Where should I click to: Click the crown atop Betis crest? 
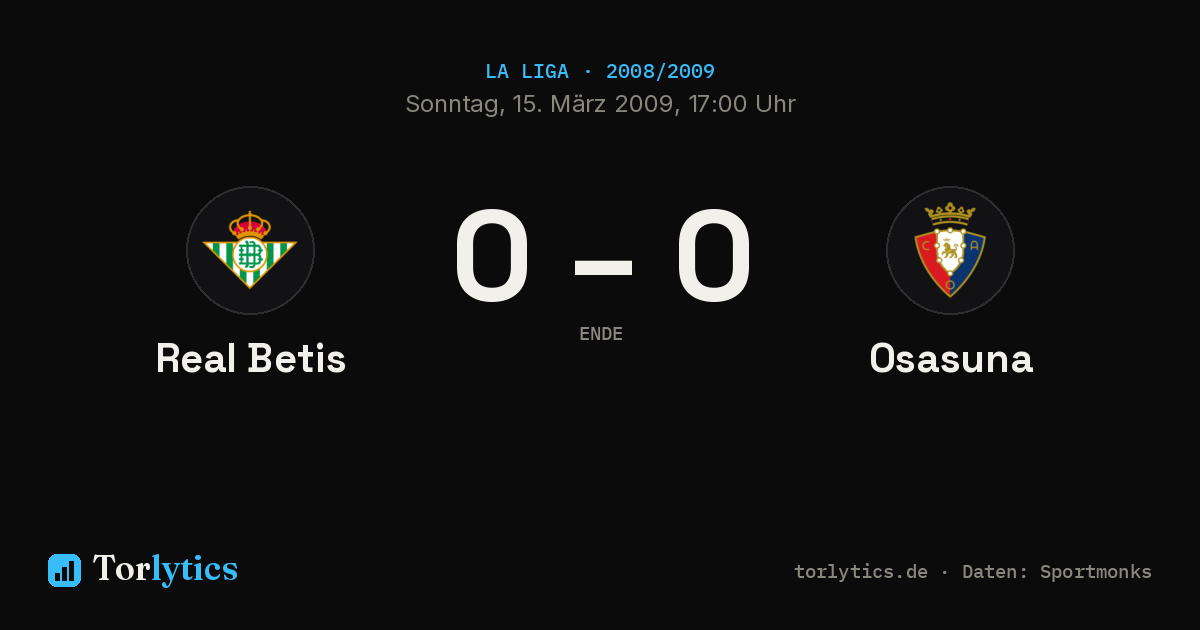pyautogui.click(x=250, y=223)
